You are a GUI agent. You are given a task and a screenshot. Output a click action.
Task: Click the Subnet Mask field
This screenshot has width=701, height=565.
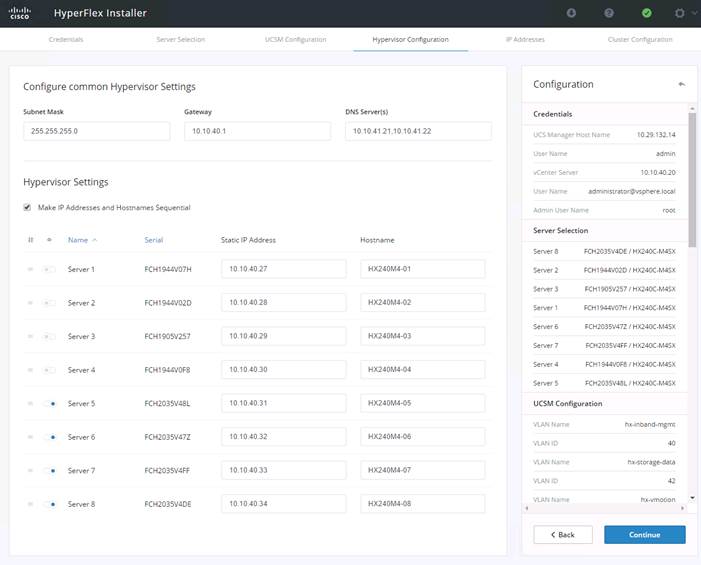click(x=97, y=131)
